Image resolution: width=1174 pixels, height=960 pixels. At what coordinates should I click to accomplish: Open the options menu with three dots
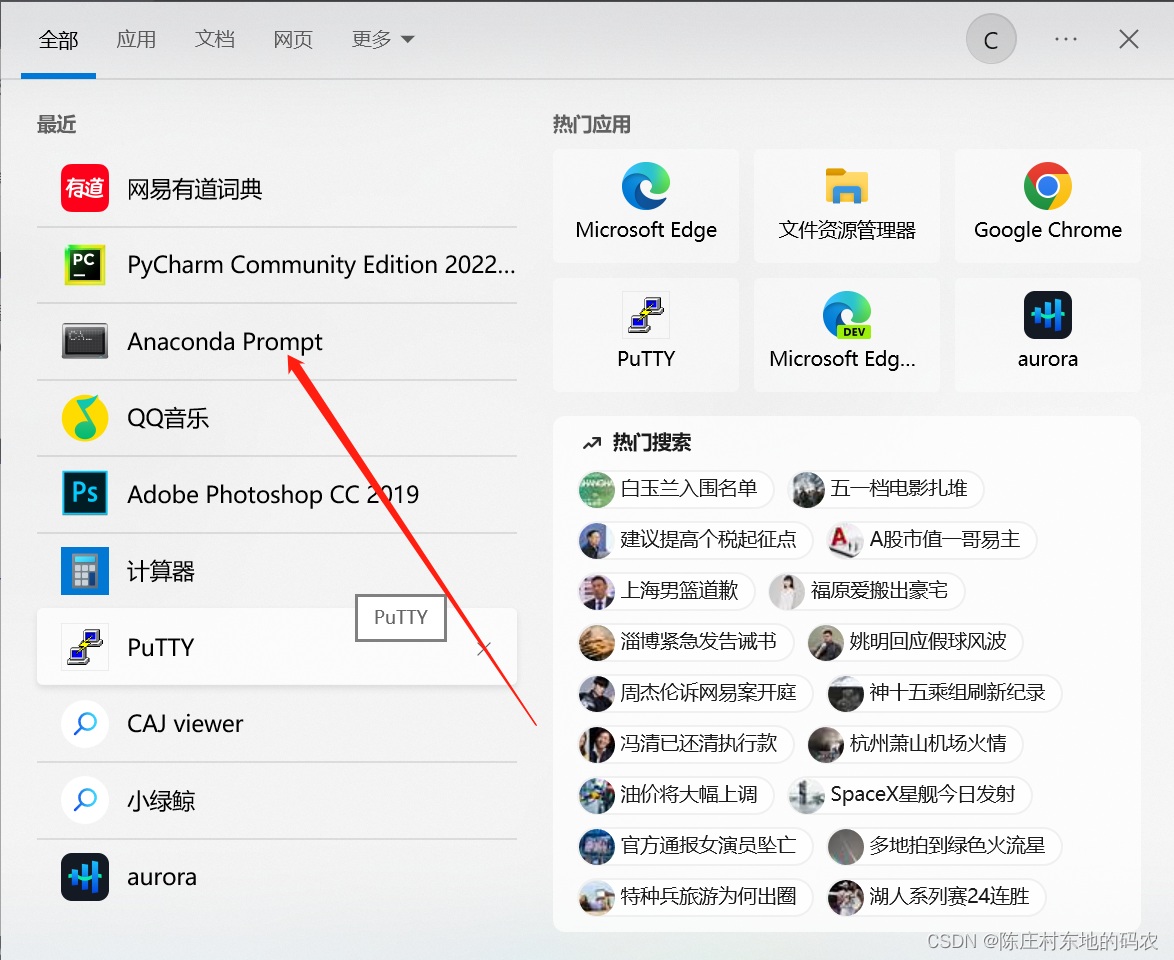coord(1065,39)
